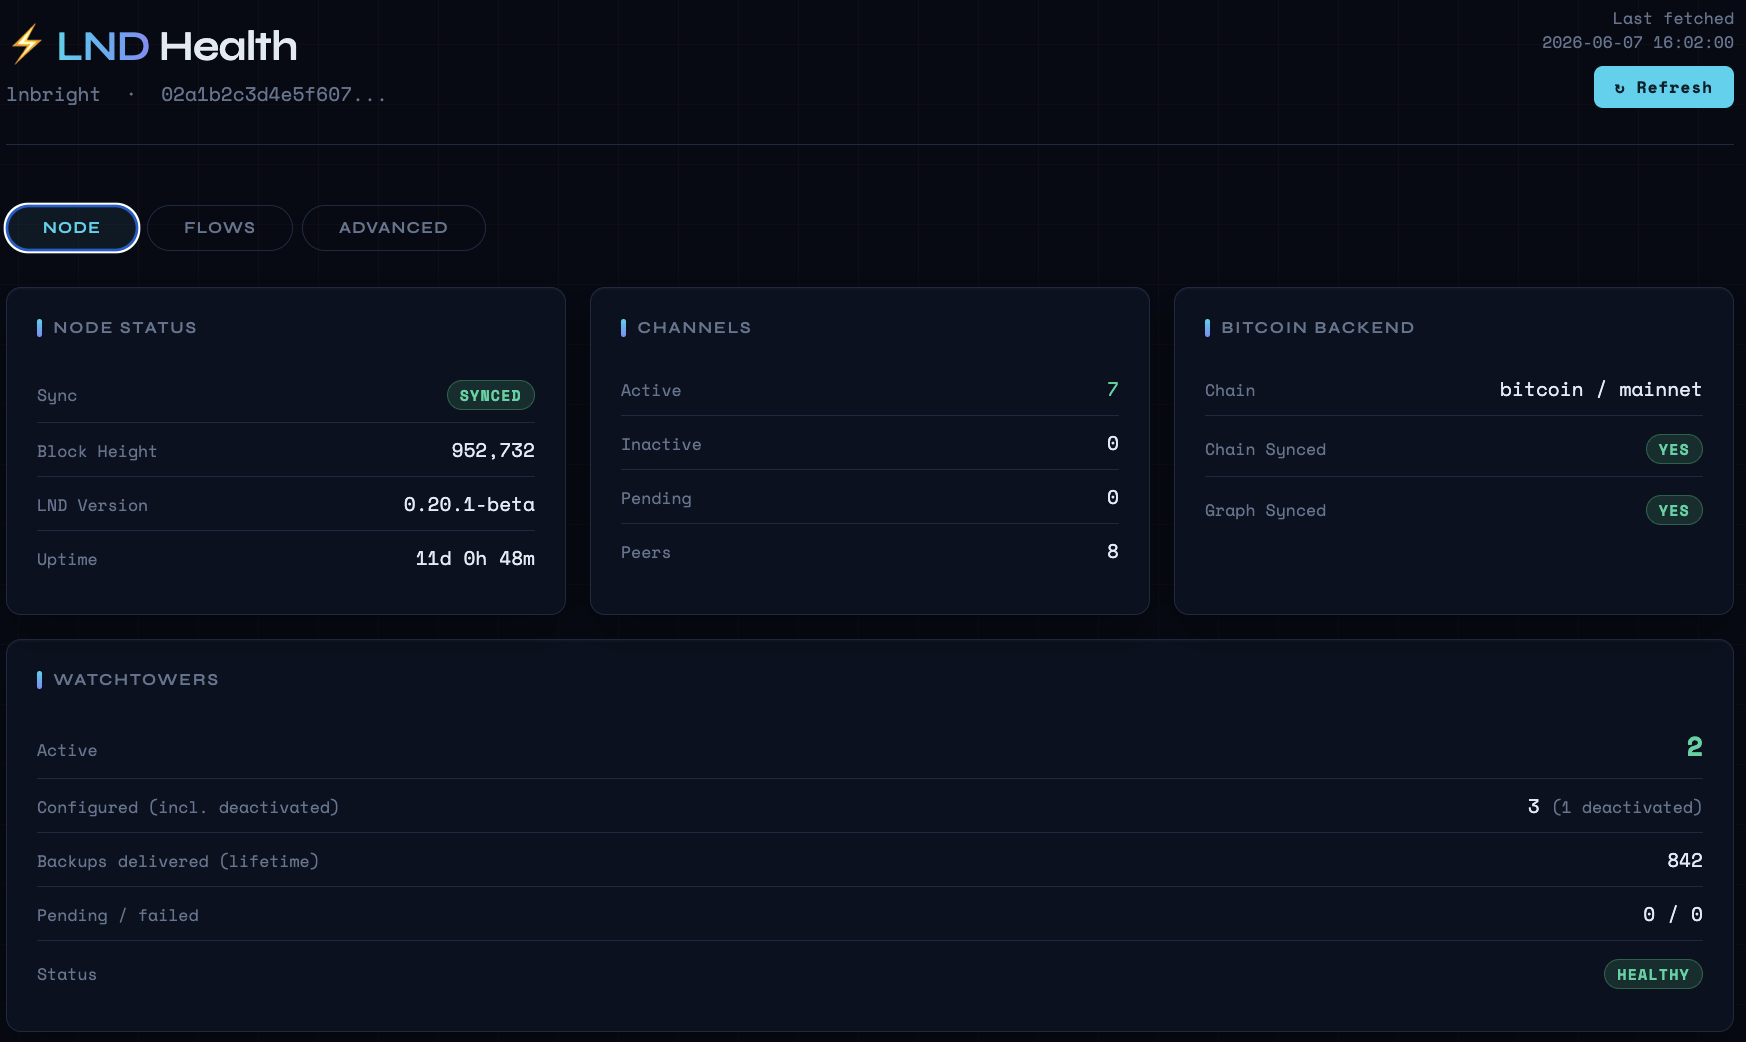Viewport: 1746px width, 1042px height.
Task: Click the Backups delivered (lifetime) label
Action: tap(178, 861)
